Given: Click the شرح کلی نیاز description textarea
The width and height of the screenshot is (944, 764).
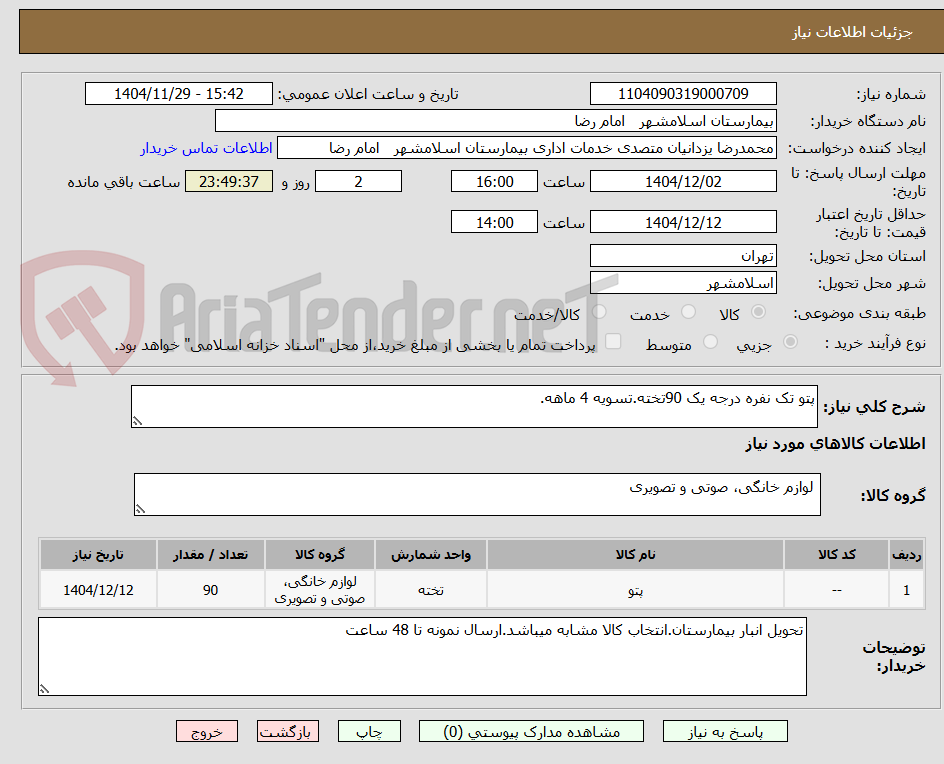Looking at the screenshot, I should pyautogui.click(x=474, y=406).
